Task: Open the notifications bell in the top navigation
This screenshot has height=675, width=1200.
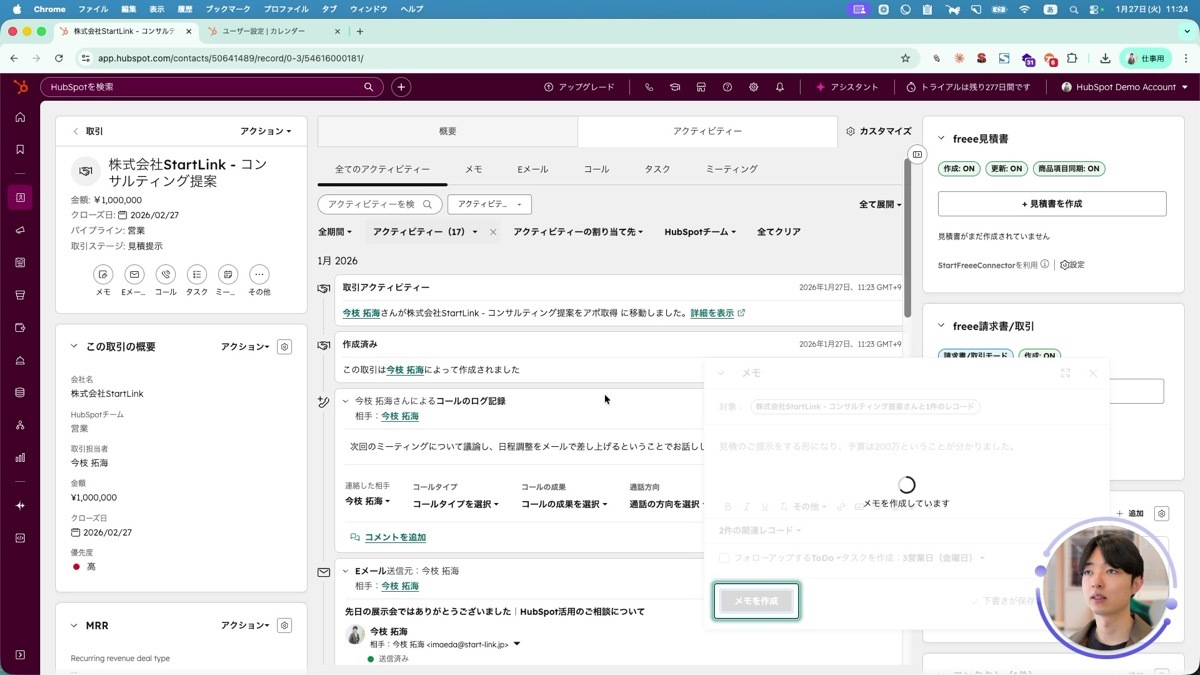Action: (x=781, y=87)
